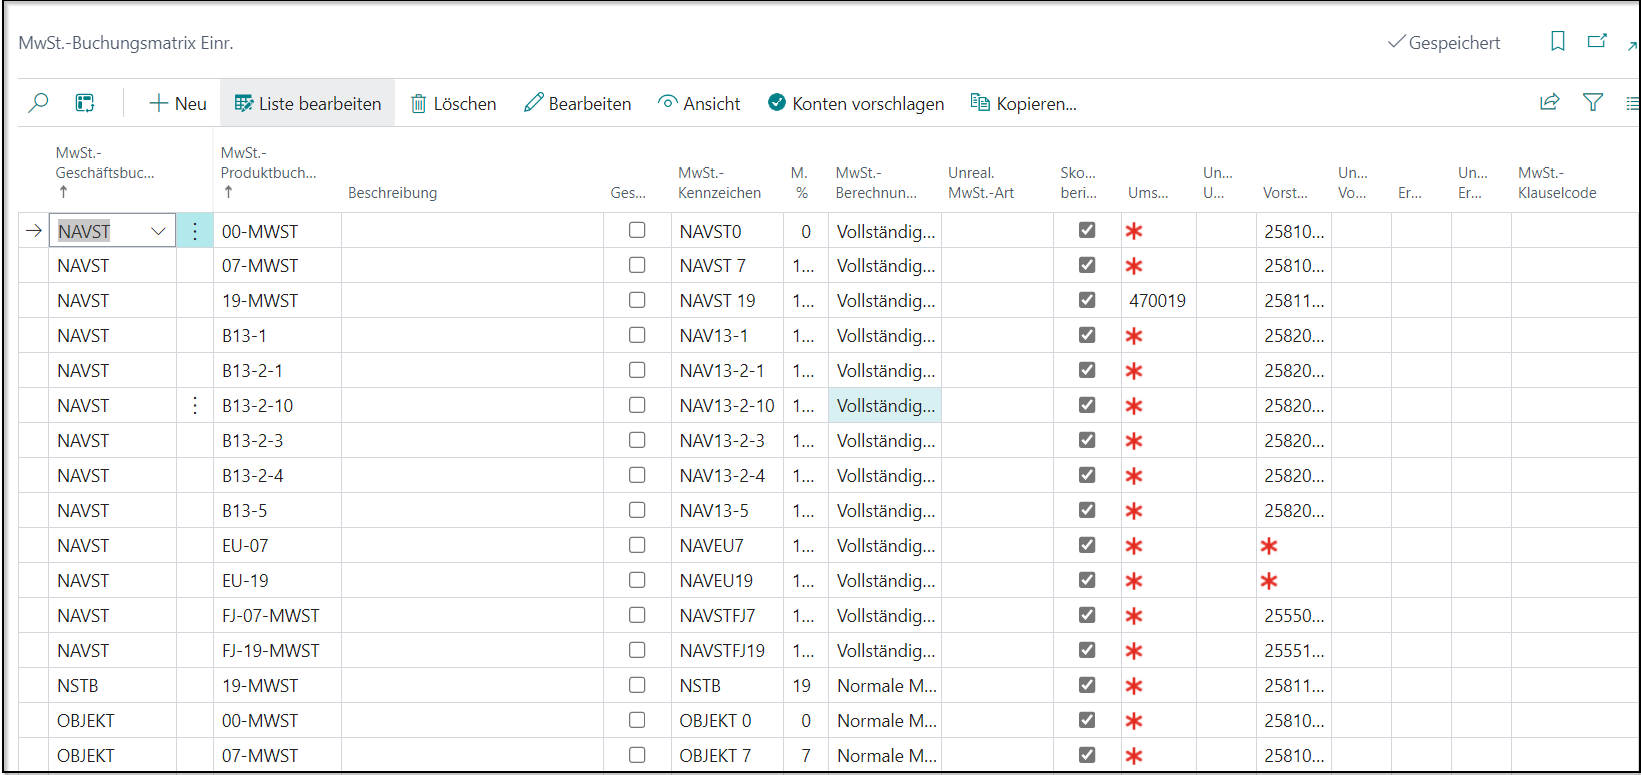Expand the NAVST dropdown in first row
This screenshot has height=775, width=1641.
(158, 231)
